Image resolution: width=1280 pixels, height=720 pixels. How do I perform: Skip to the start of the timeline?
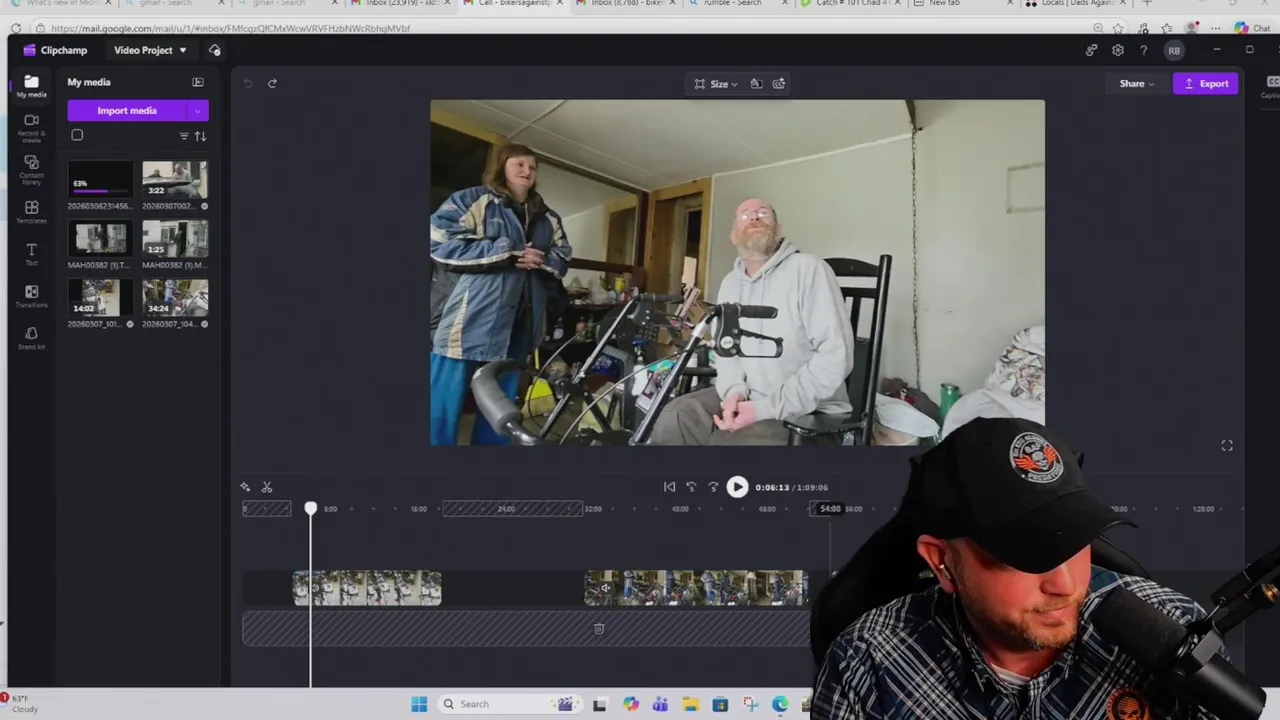point(669,487)
